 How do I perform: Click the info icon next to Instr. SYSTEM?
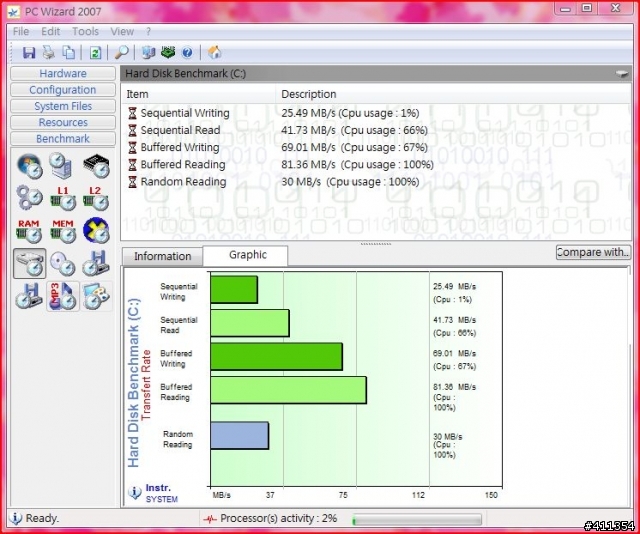pyautogui.click(x=134, y=493)
